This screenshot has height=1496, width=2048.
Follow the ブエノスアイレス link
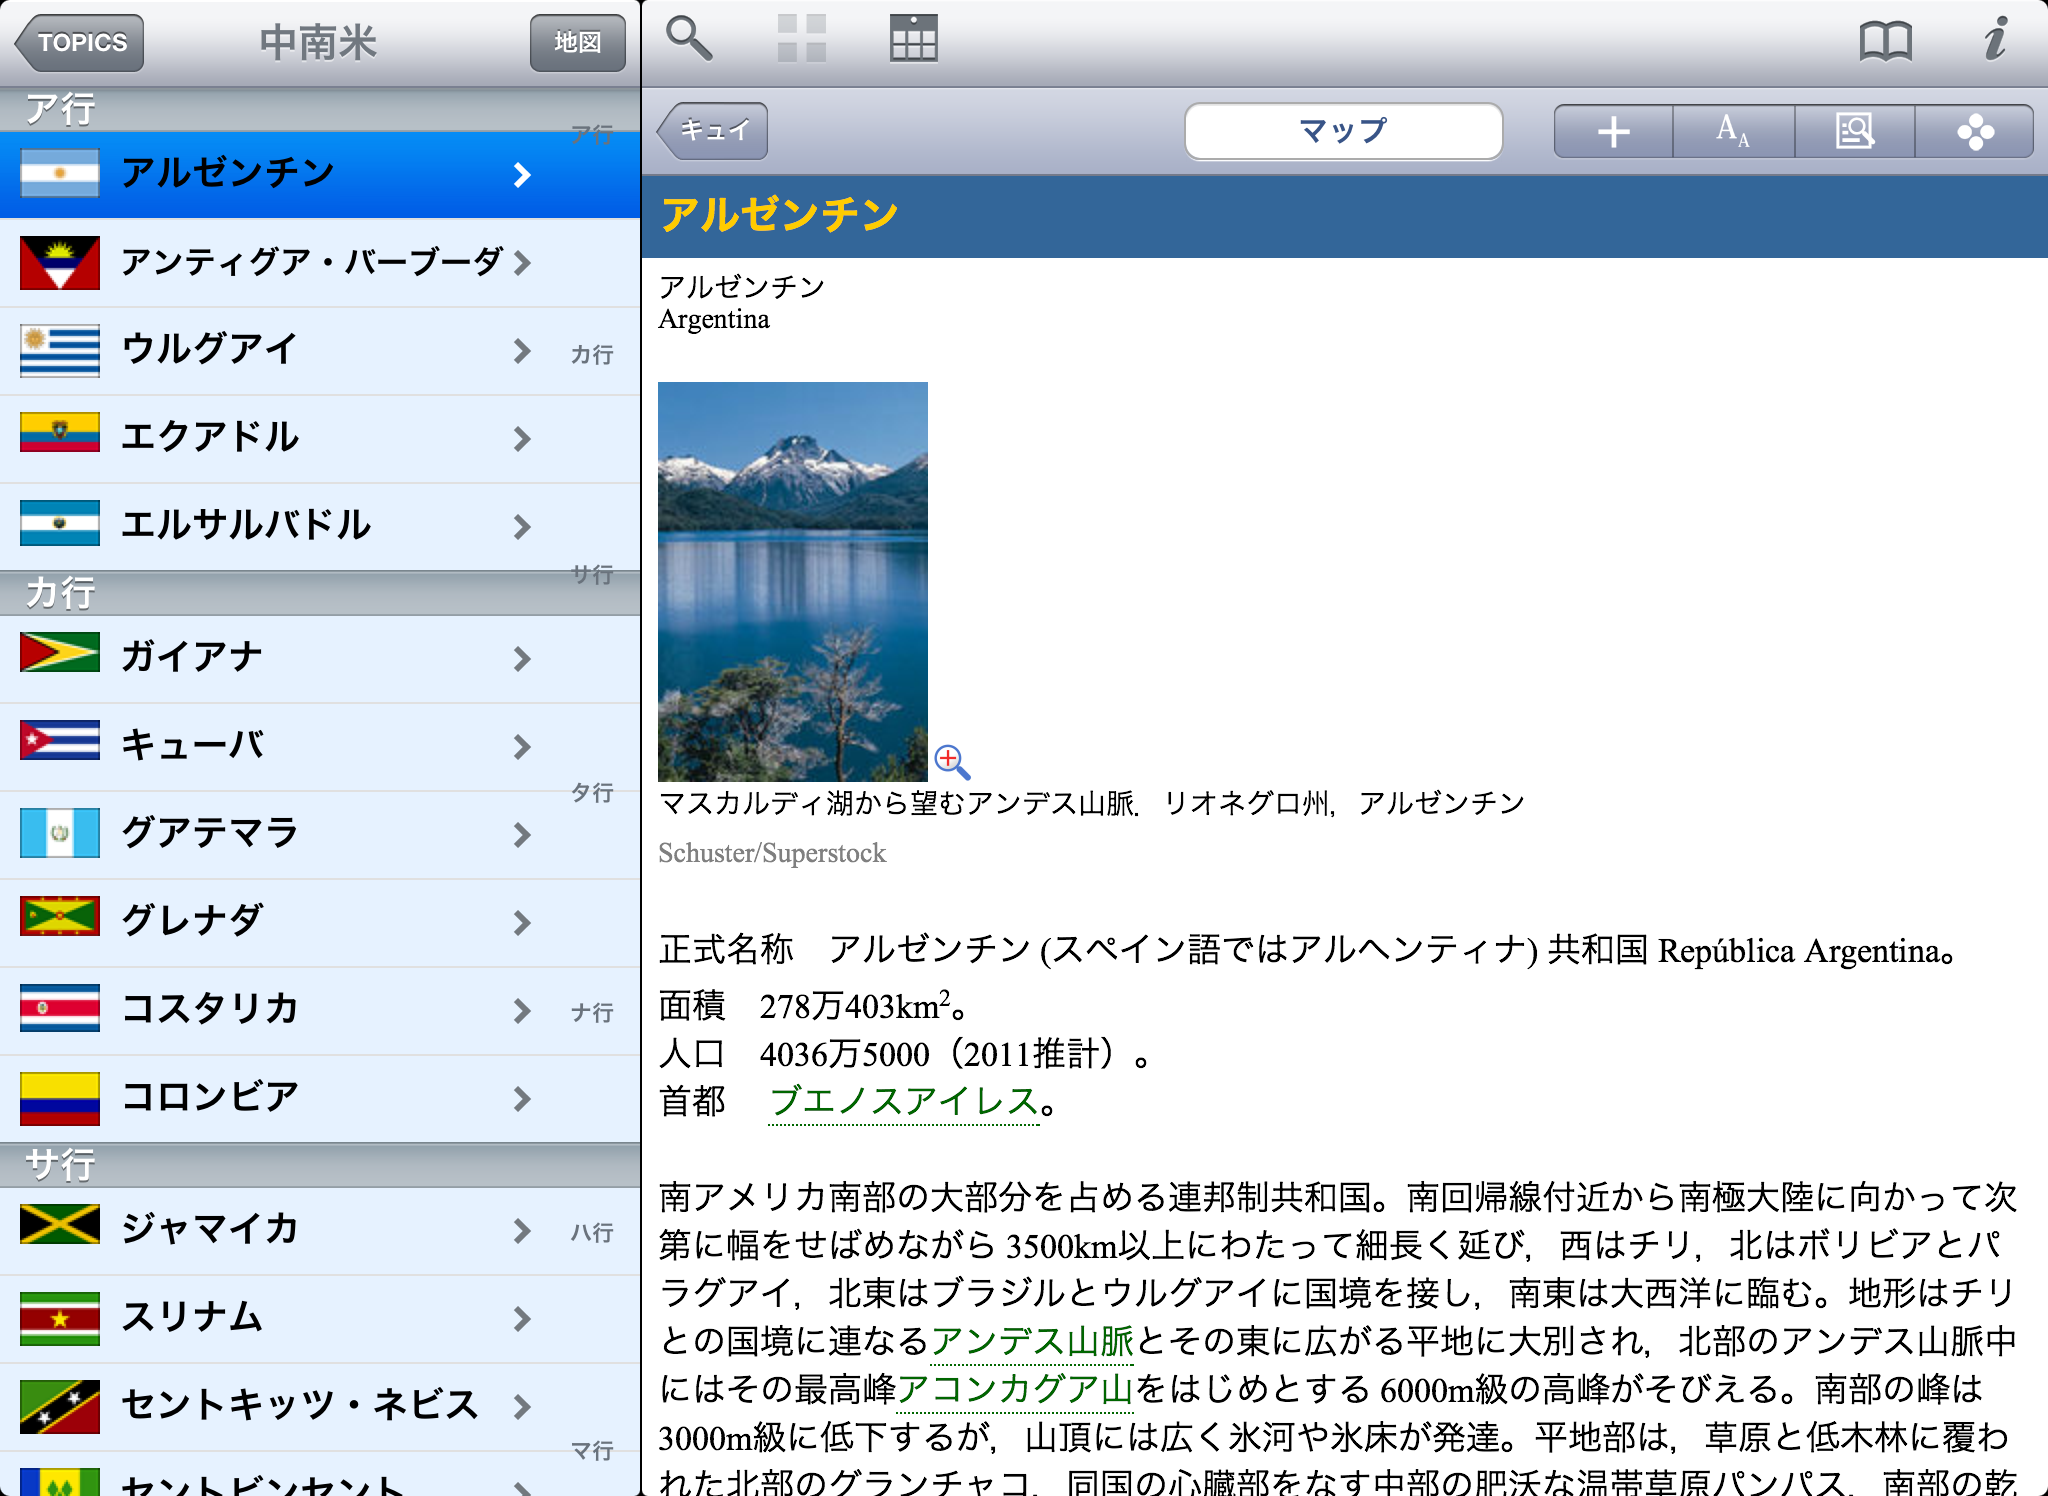(x=903, y=1102)
